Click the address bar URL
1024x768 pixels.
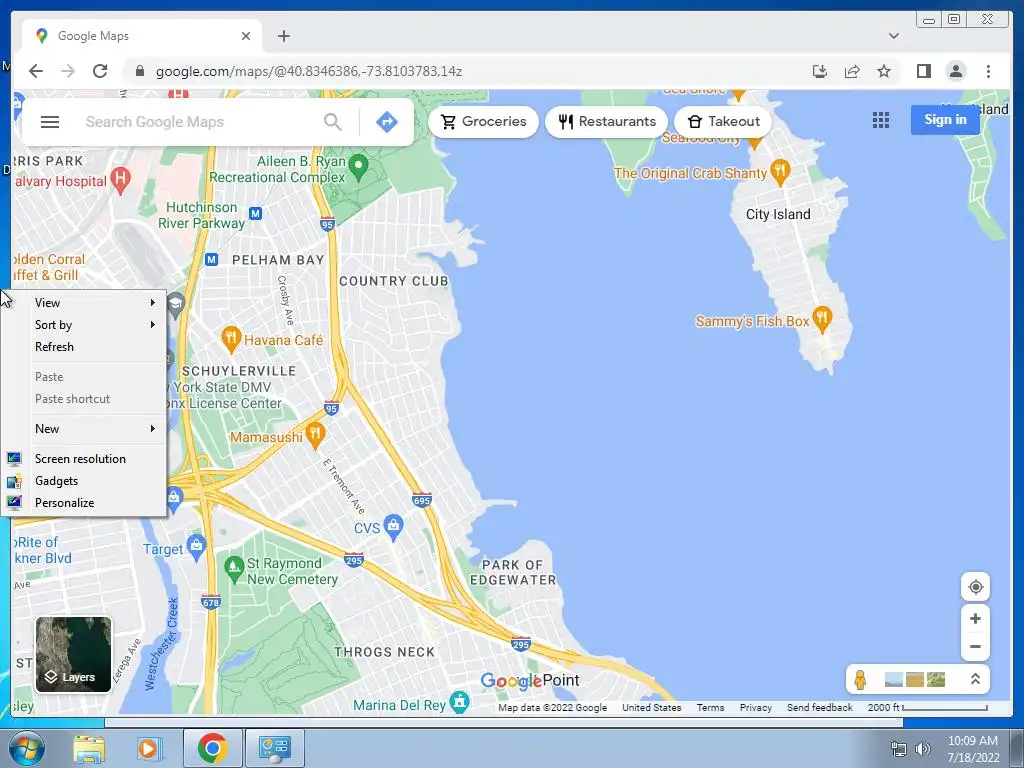pos(309,71)
